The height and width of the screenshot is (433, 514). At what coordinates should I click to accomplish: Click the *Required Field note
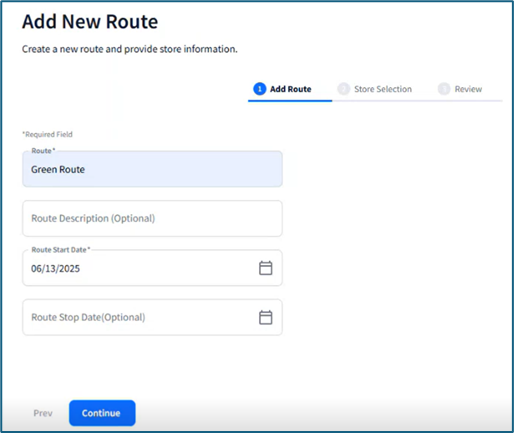[x=47, y=134]
